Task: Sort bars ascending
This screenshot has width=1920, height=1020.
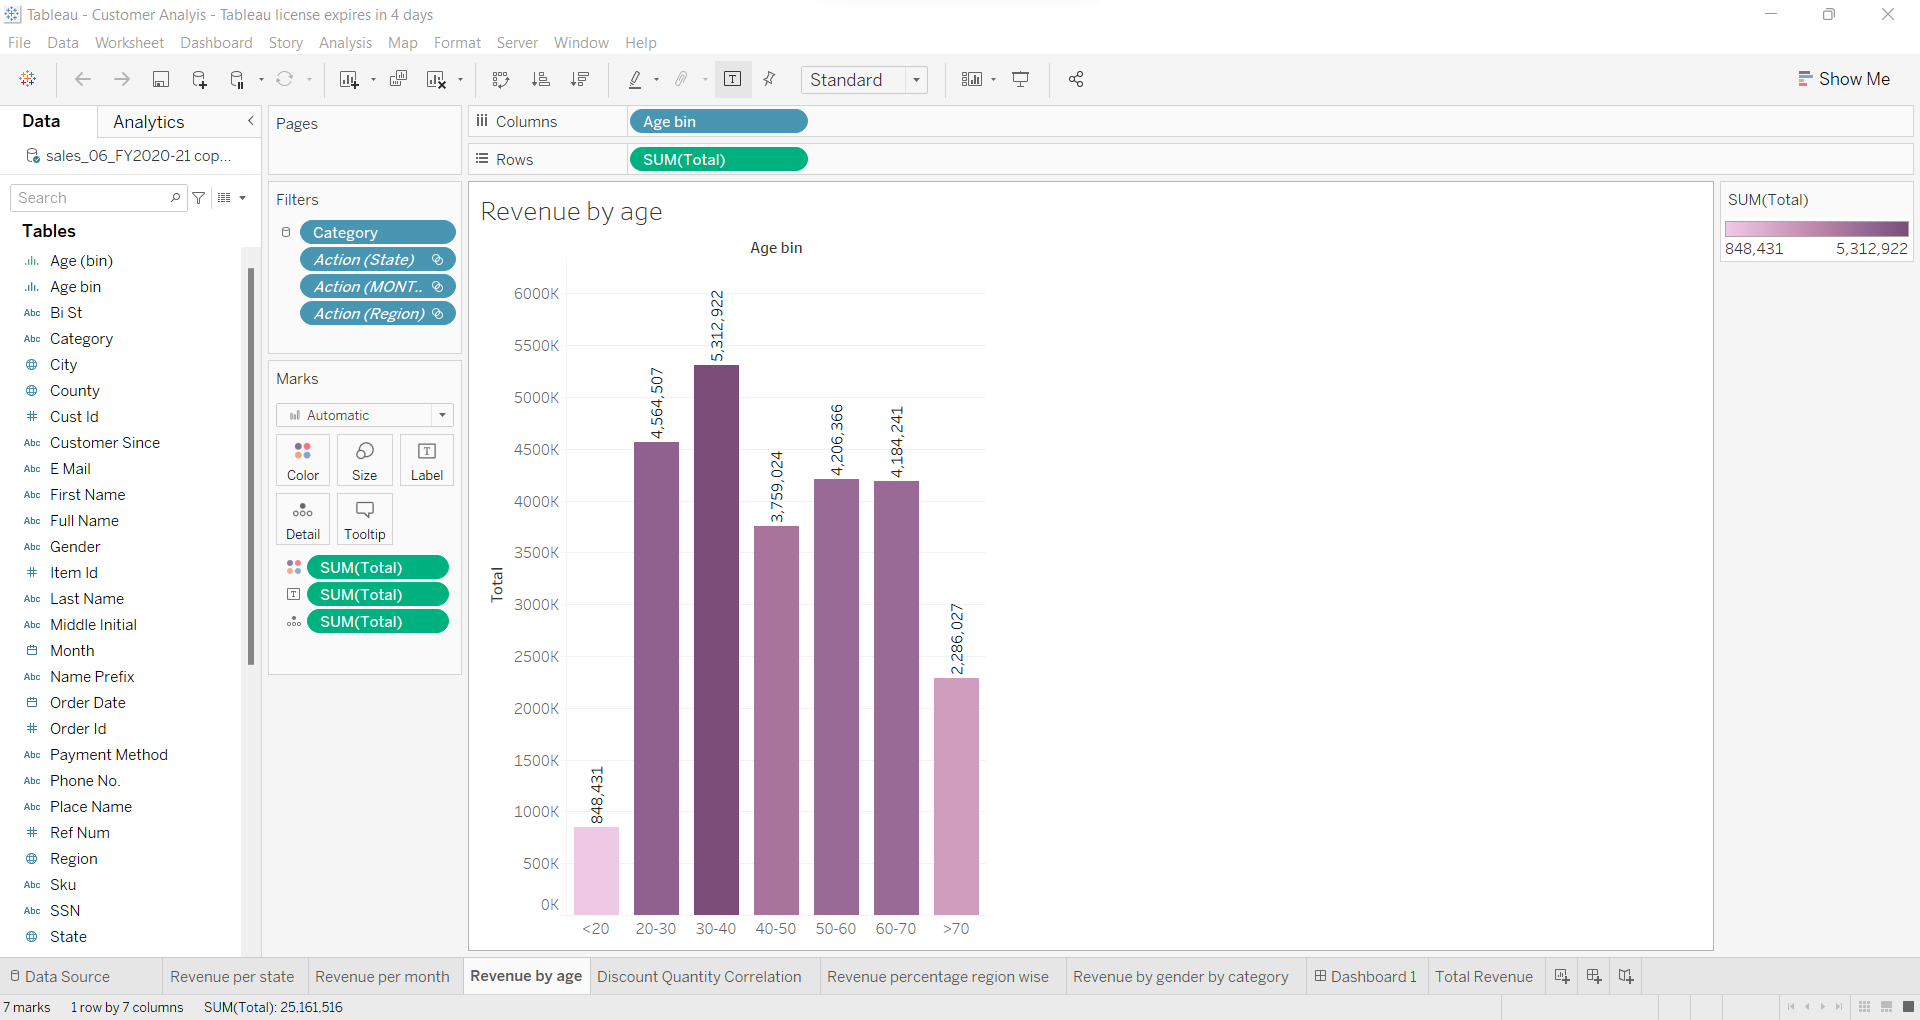Action: (541, 79)
